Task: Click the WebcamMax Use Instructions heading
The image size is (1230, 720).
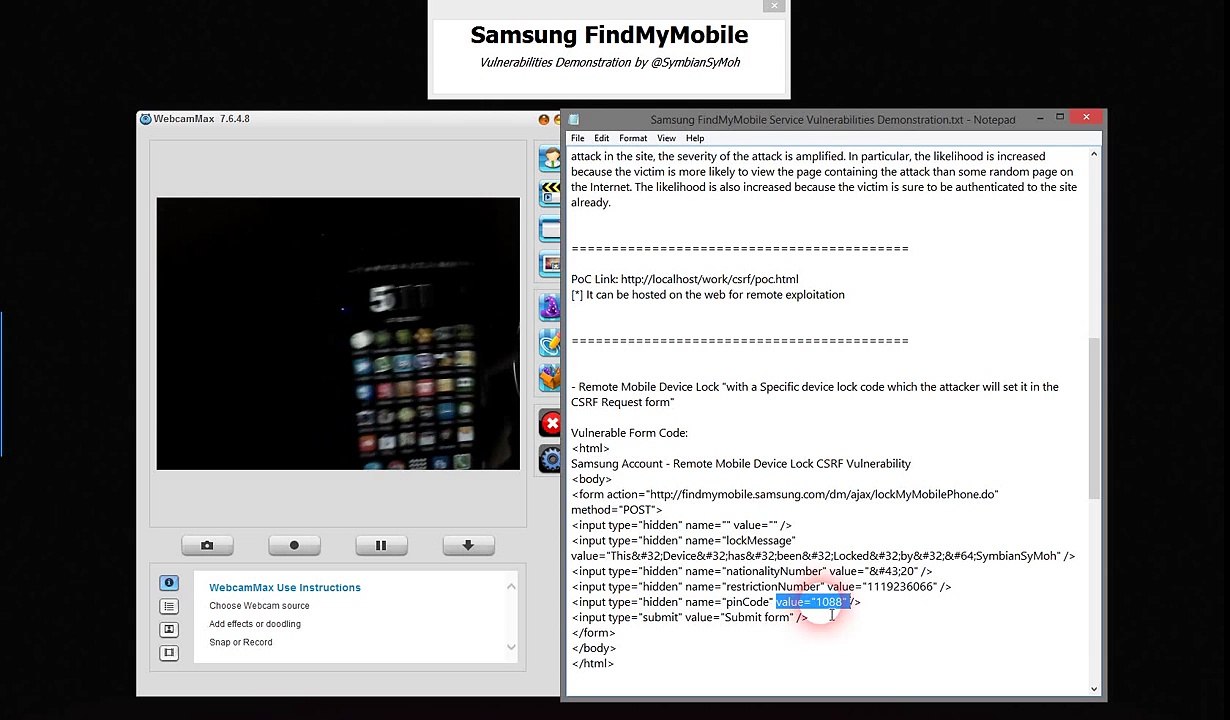Action: 285,587
